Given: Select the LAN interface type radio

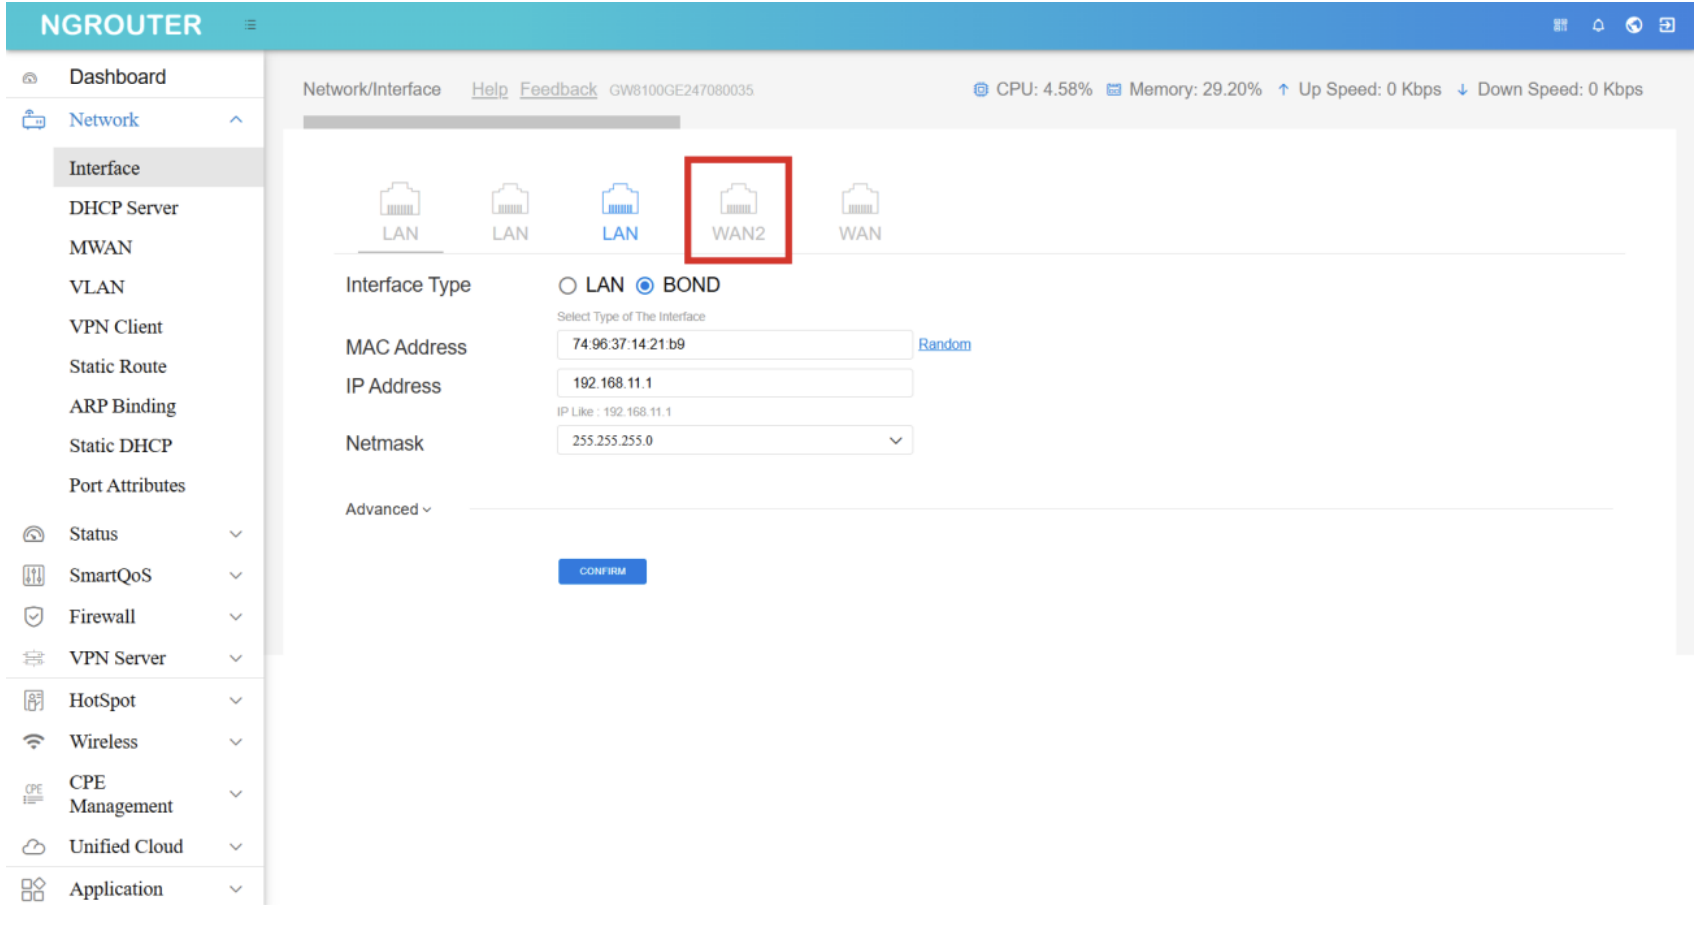Looking at the screenshot, I should pyautogui.click(x=568, y=286).
